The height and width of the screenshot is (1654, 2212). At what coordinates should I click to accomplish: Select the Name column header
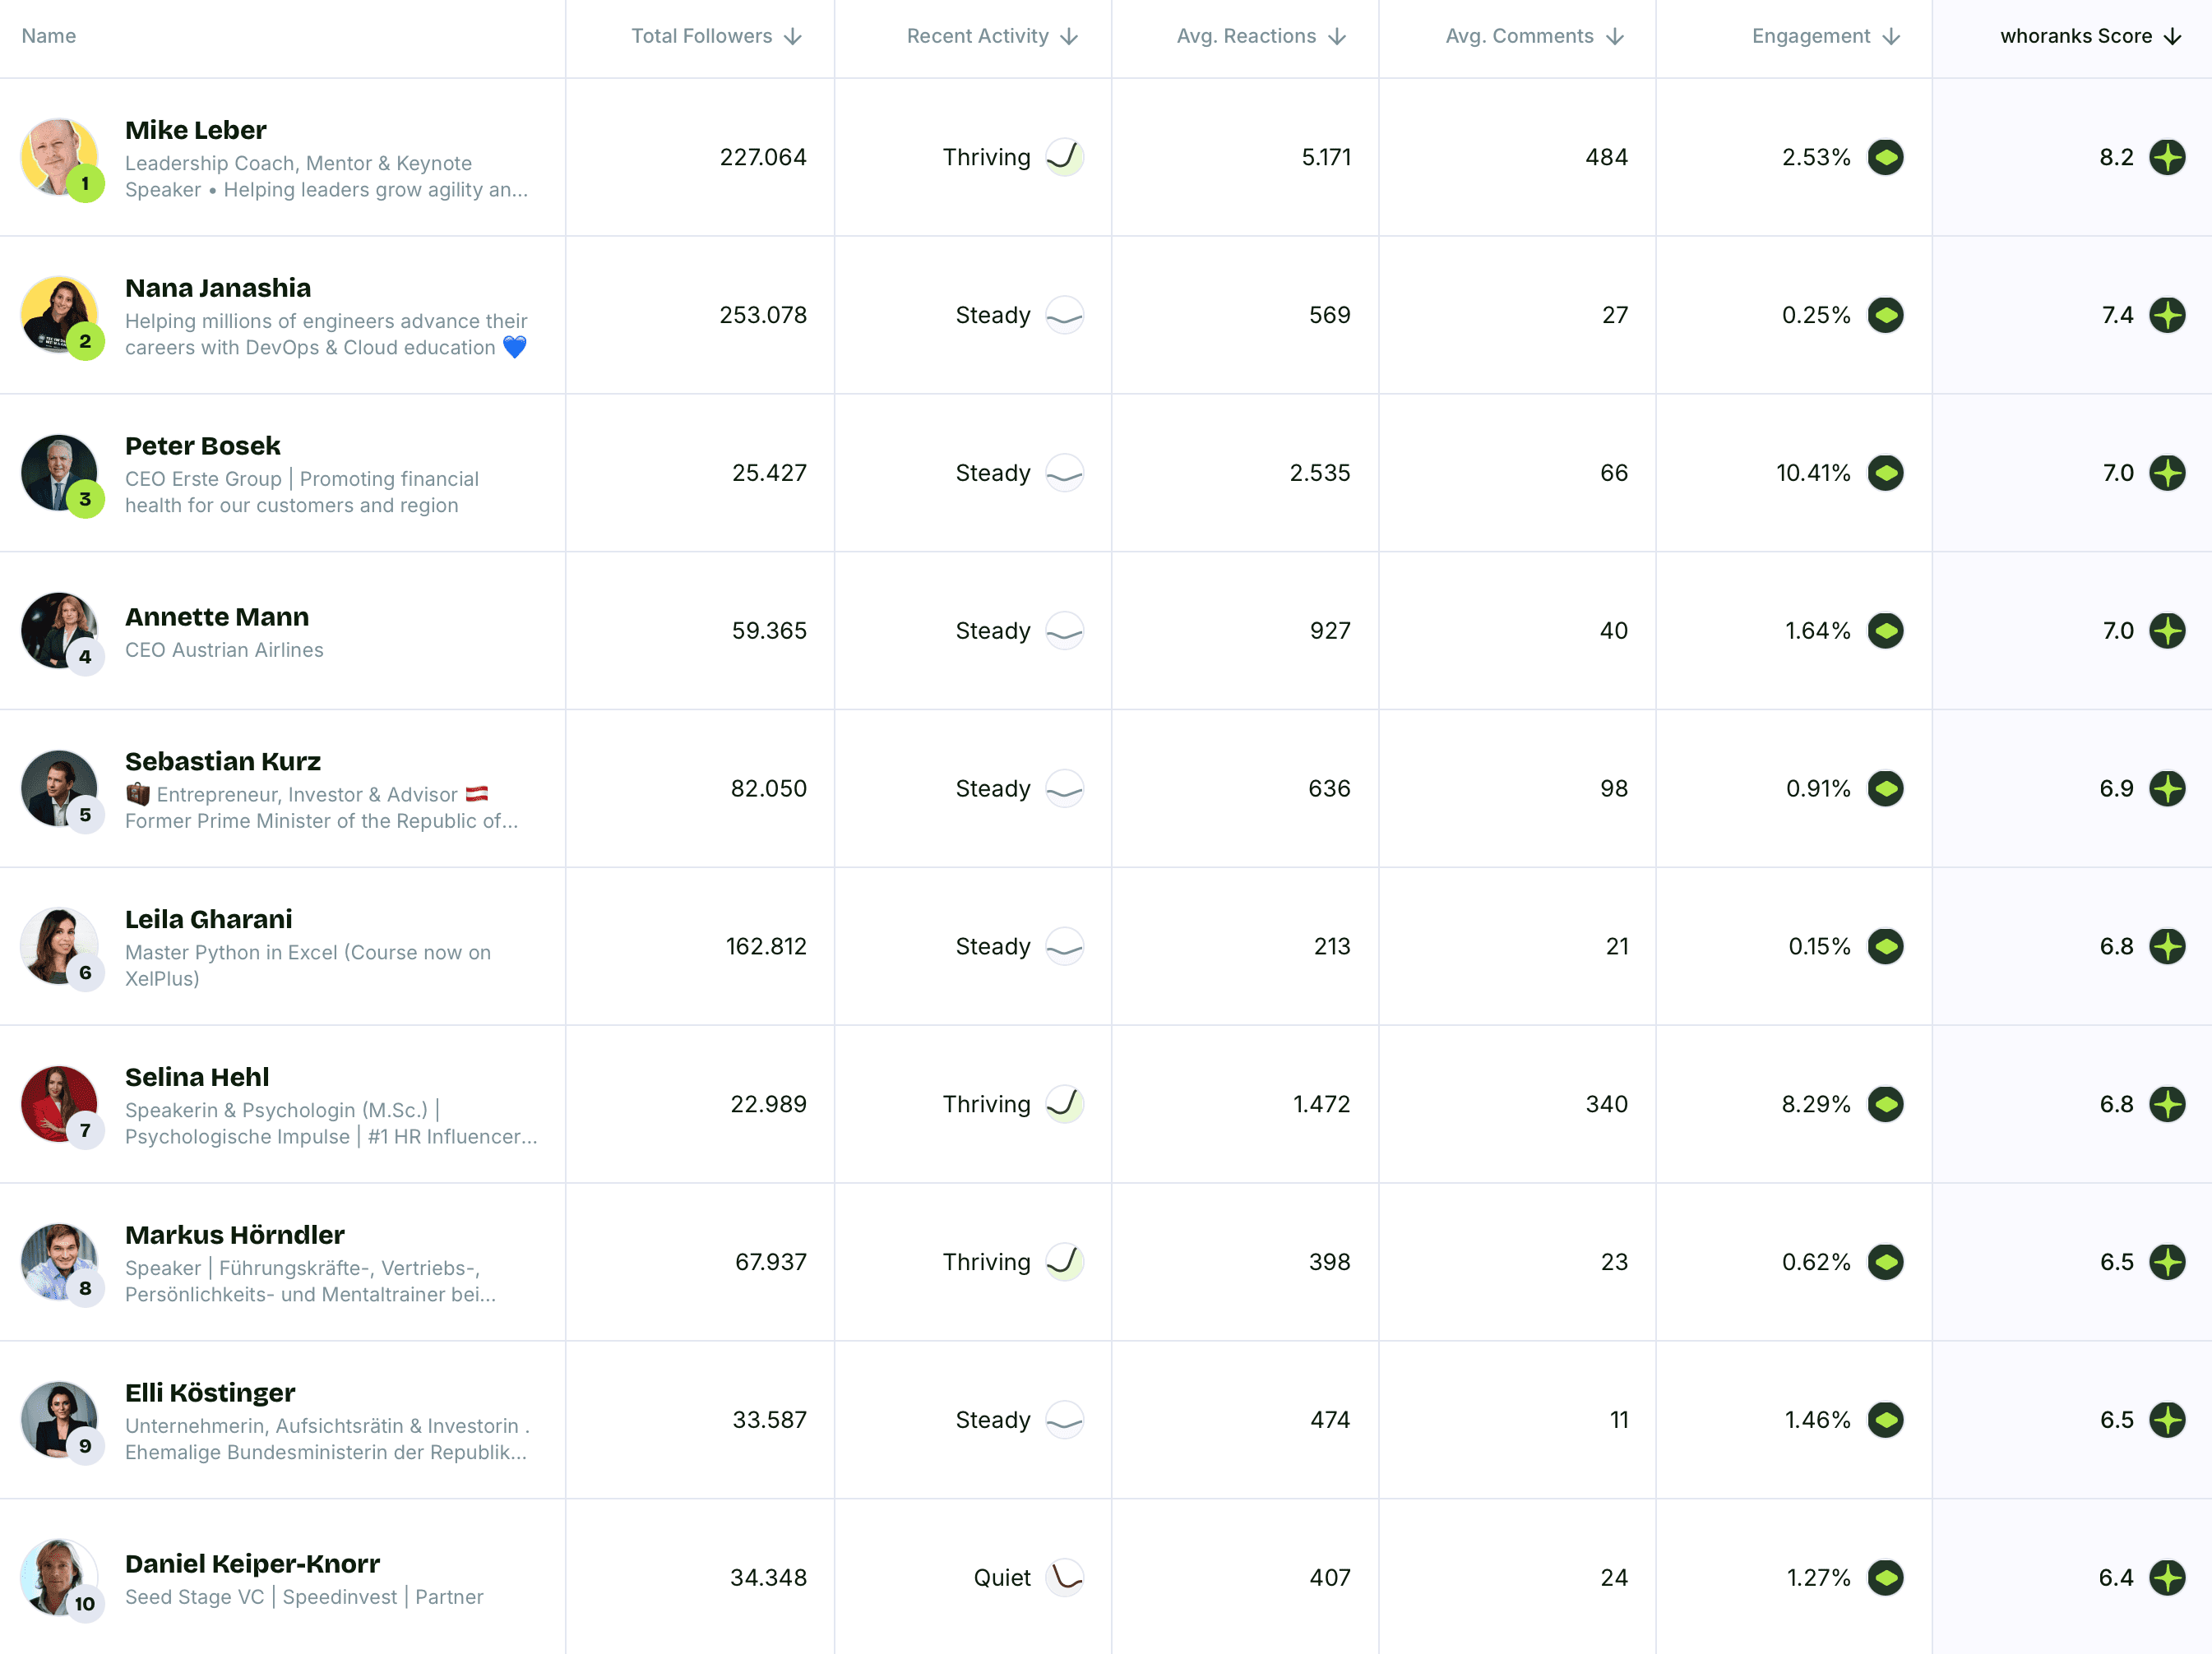48,36
